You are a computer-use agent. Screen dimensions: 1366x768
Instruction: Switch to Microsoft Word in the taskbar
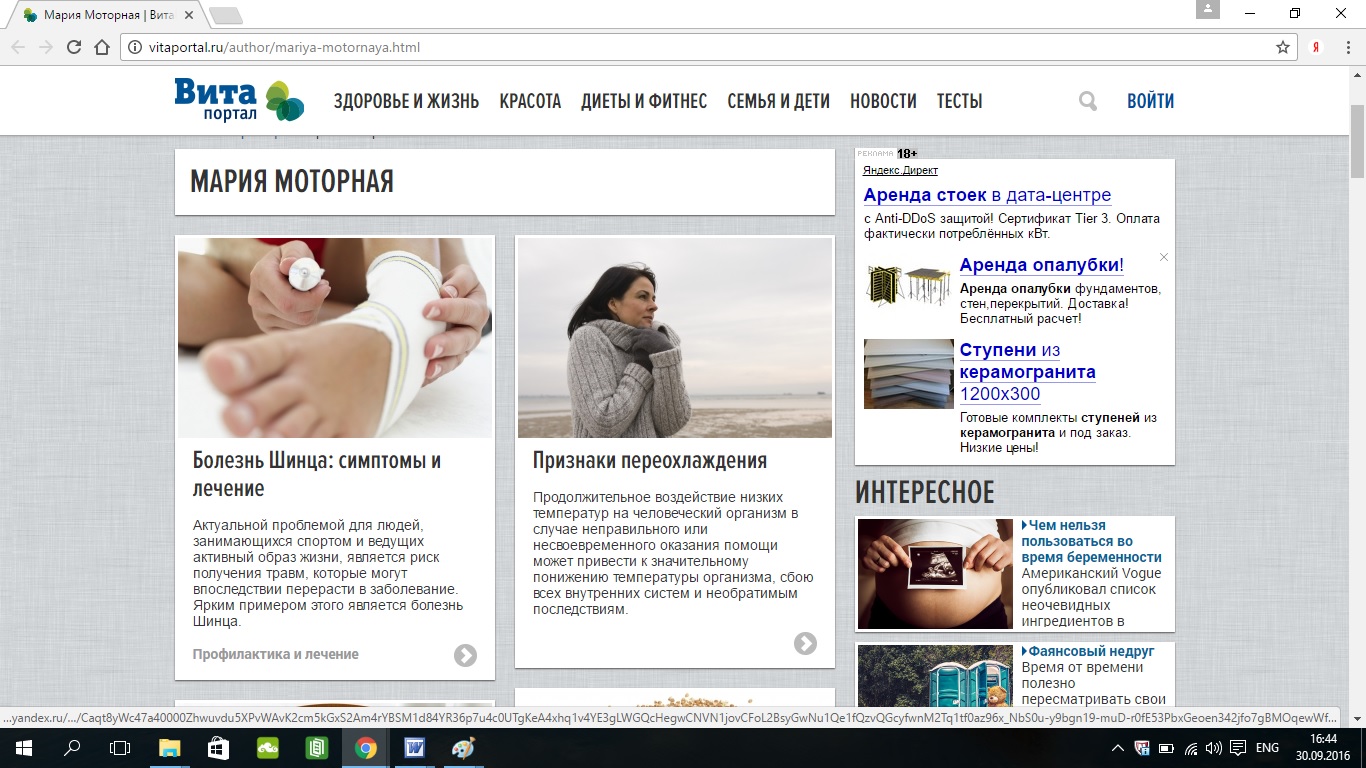tap(414, 748)
